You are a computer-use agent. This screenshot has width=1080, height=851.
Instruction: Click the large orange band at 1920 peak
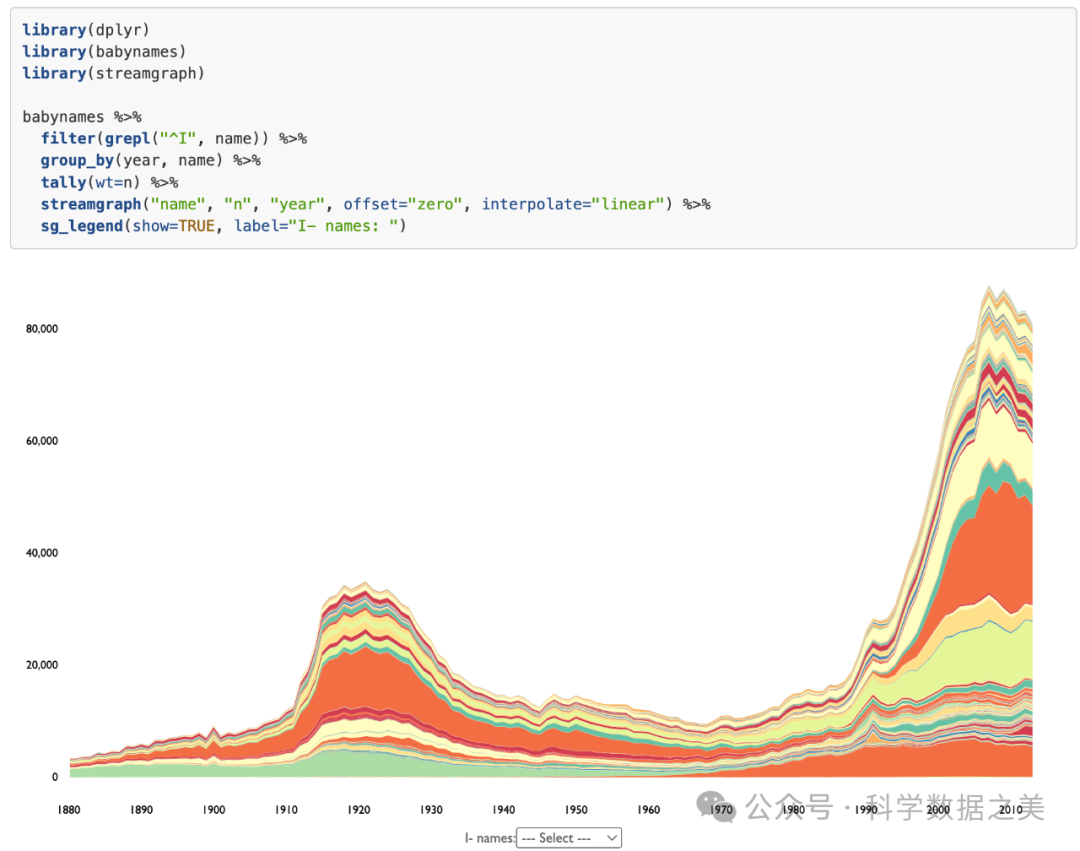pos(360,678)
